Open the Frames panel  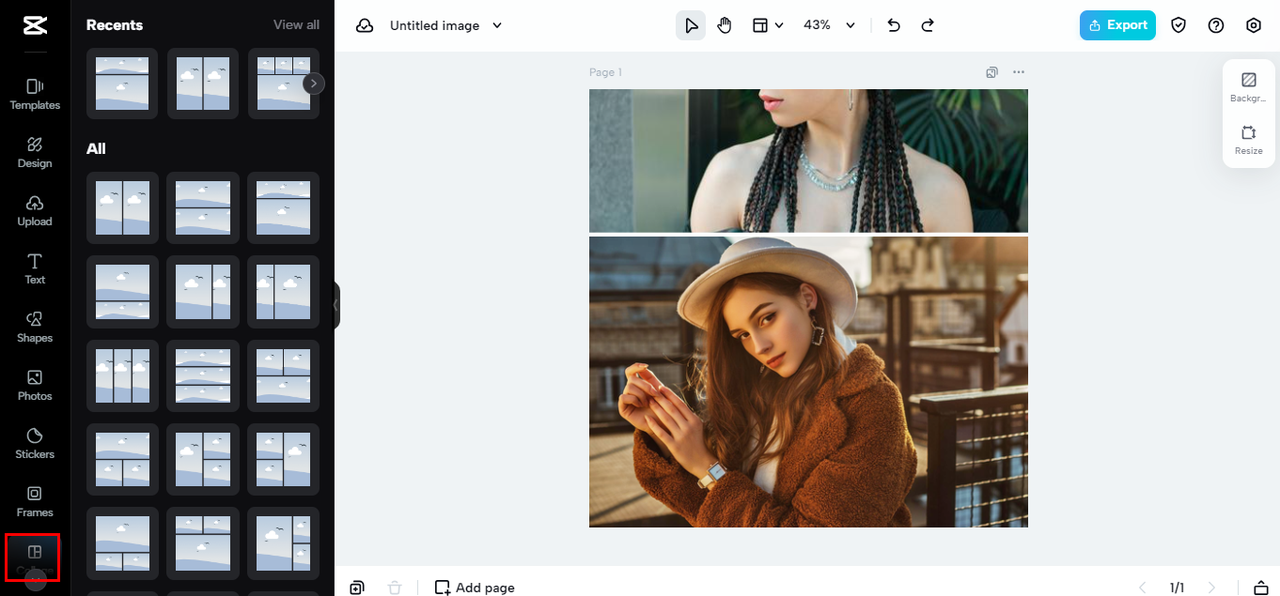pos(35,501)
